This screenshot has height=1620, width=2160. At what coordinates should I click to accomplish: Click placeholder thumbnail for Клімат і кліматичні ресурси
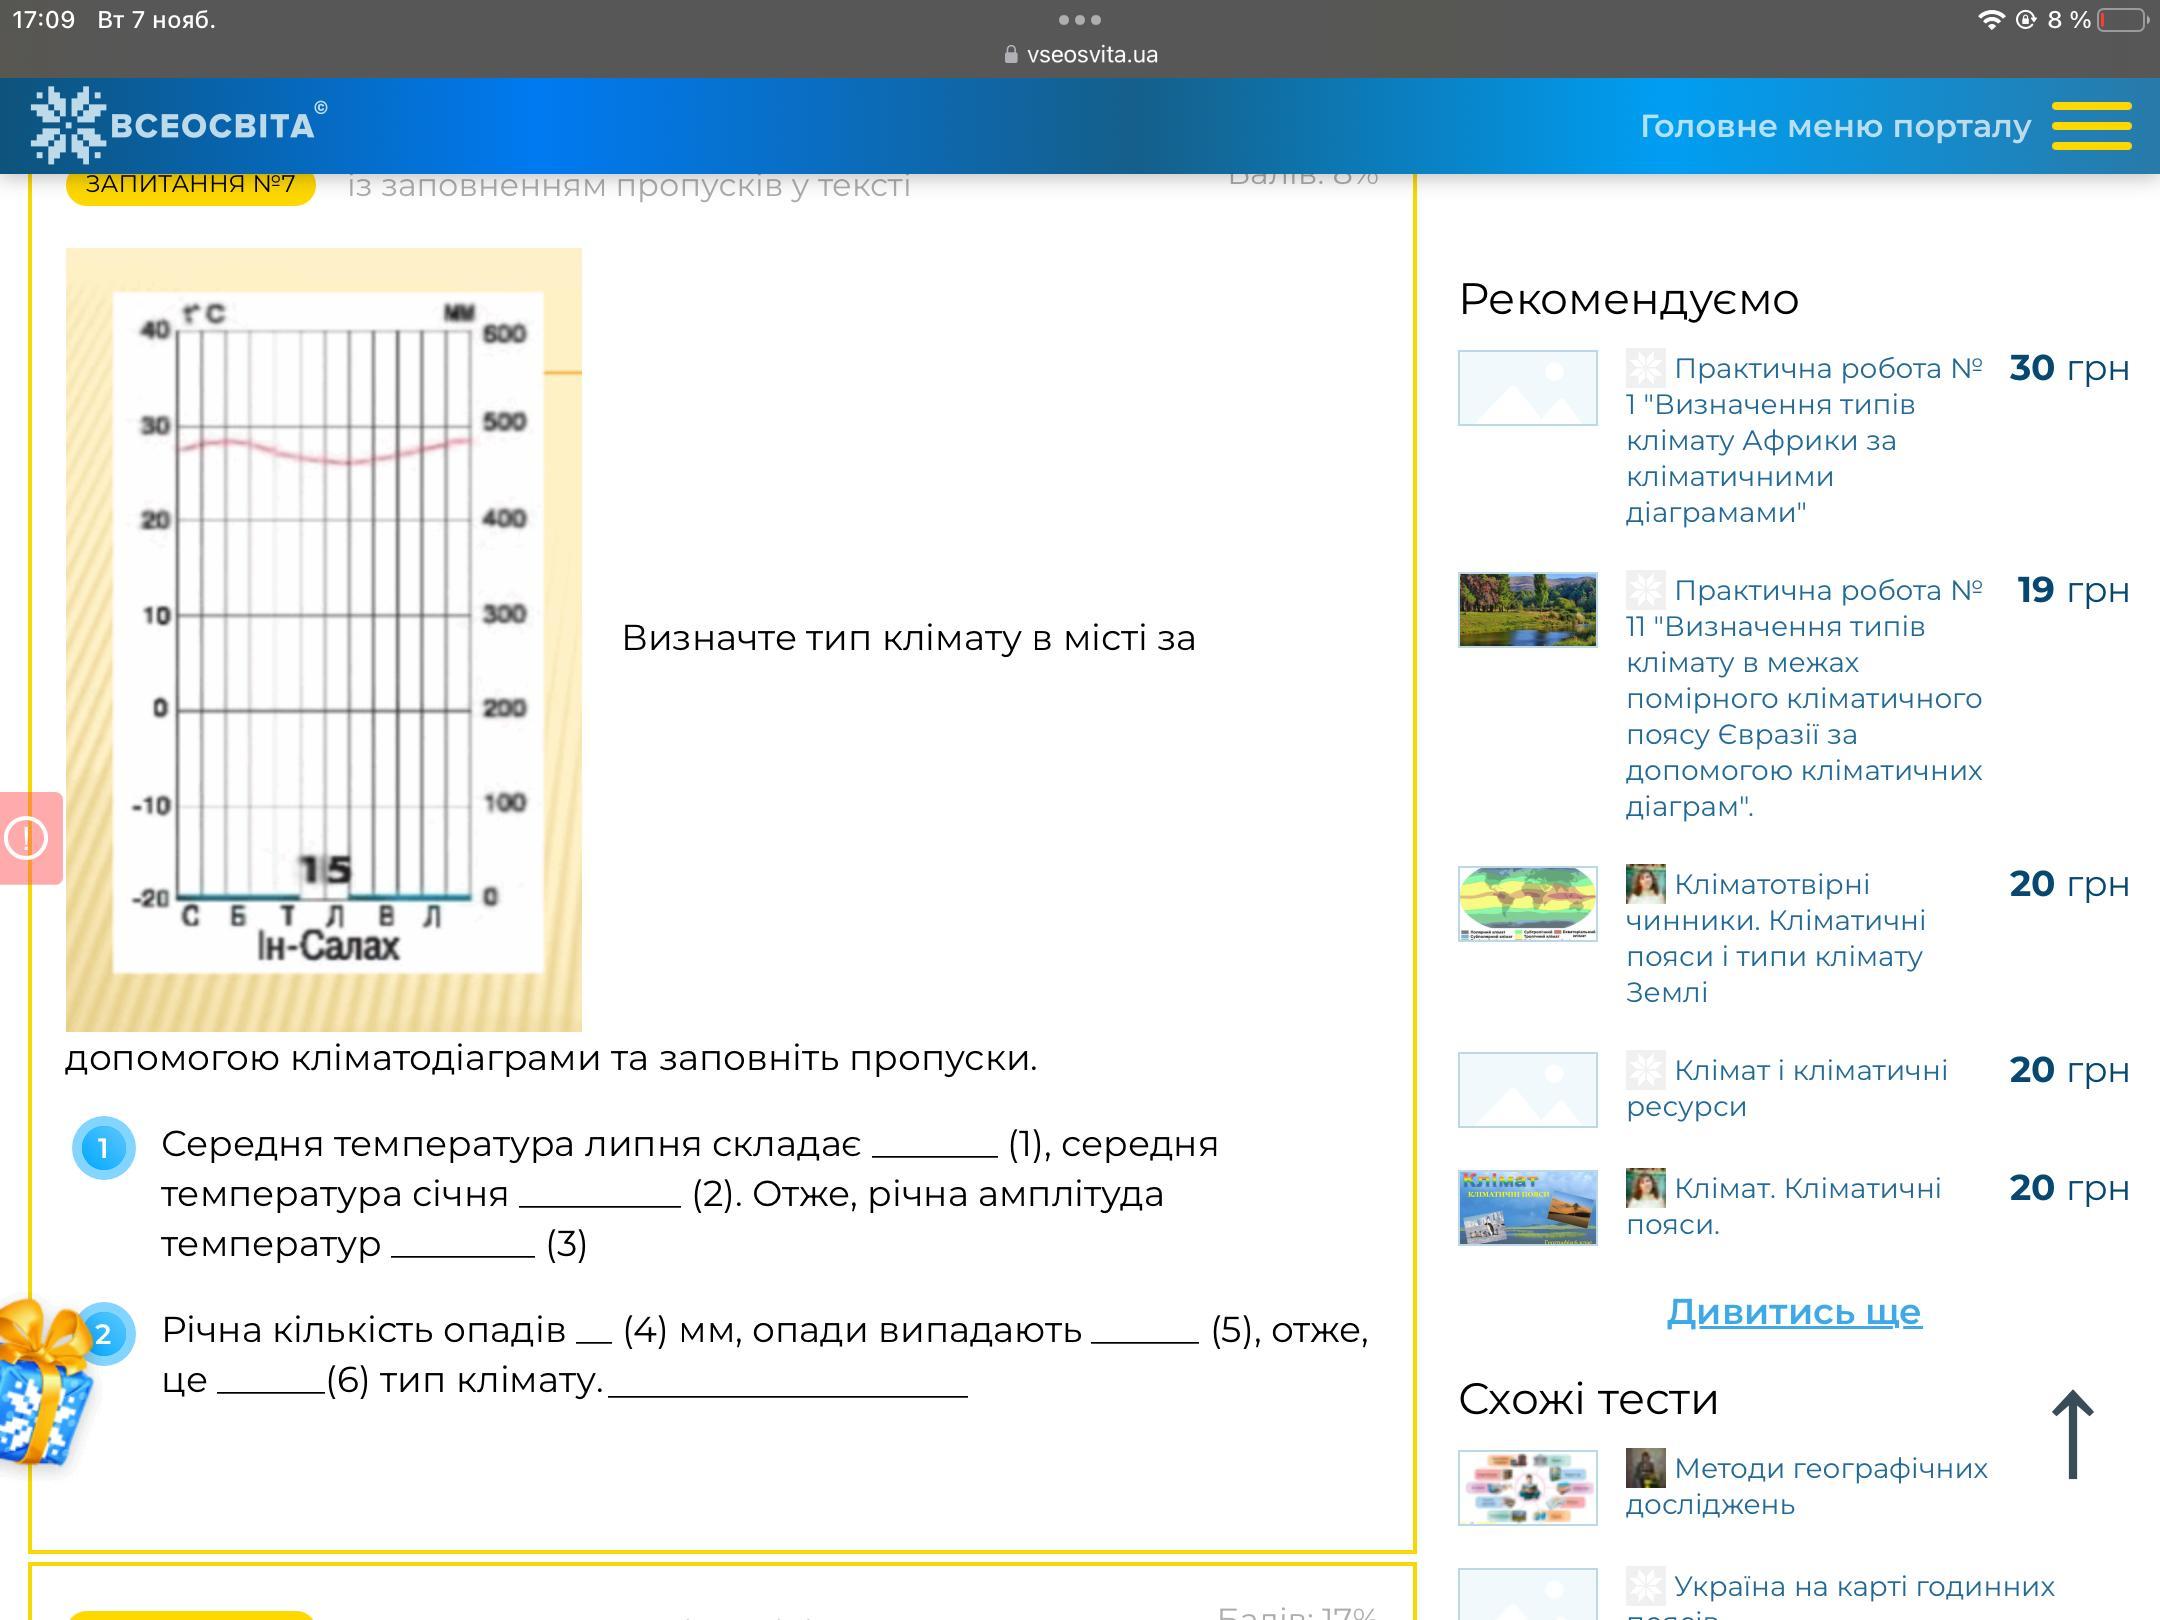pyautogui.click(x=1528, y=1090)
